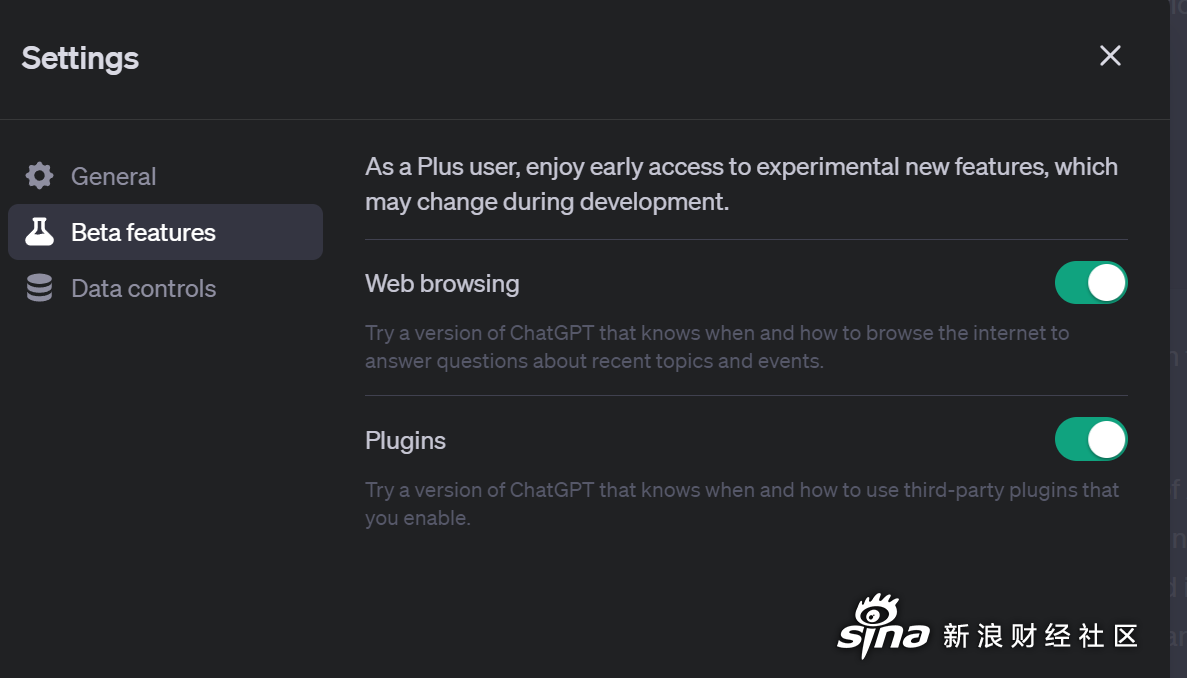The width and height of the screenshot is (1187, 678).
Task: Click the Web browsing description text
Action: pyautogui.click(x=717, y=347)
